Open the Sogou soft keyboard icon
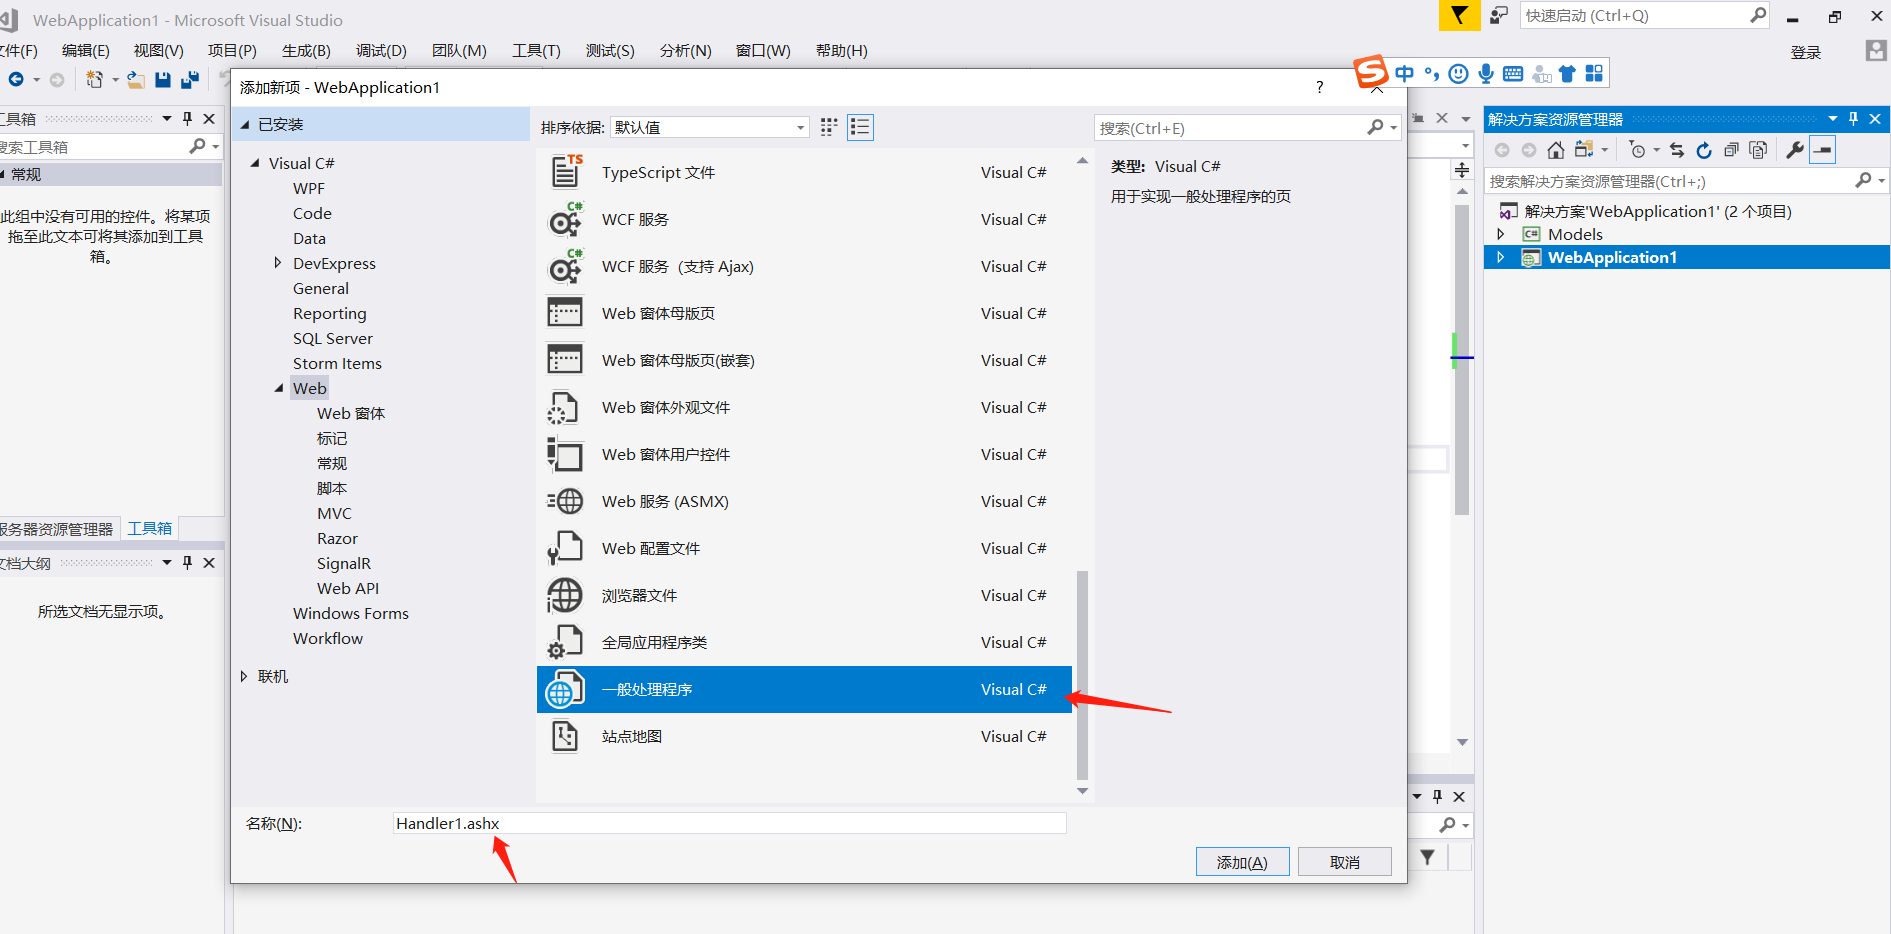The height and width of the screenshot is (934, 1891). click(1513, 73)
